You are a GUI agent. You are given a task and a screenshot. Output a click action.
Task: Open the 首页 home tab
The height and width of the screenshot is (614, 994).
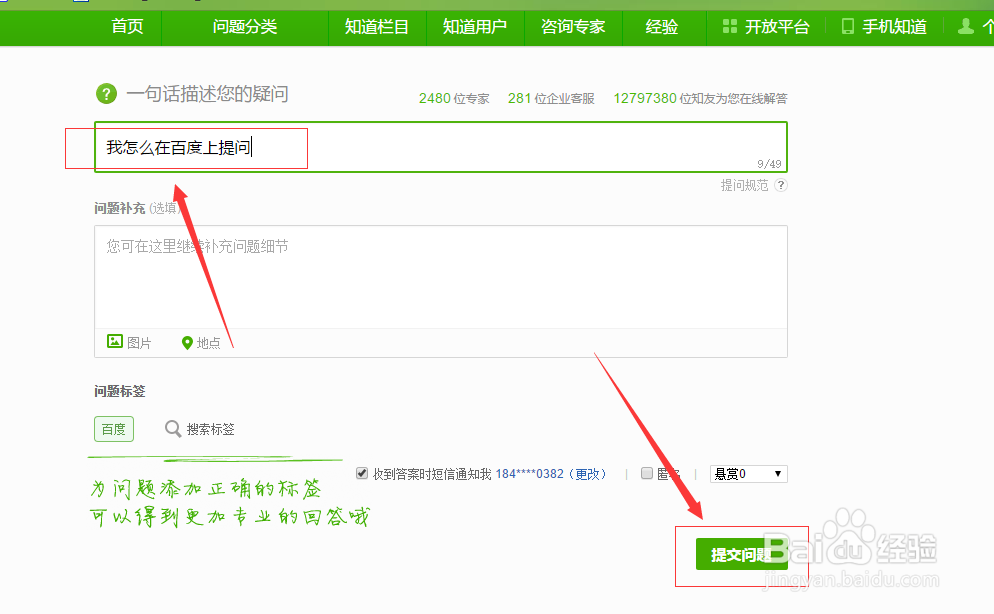[127, 27]
